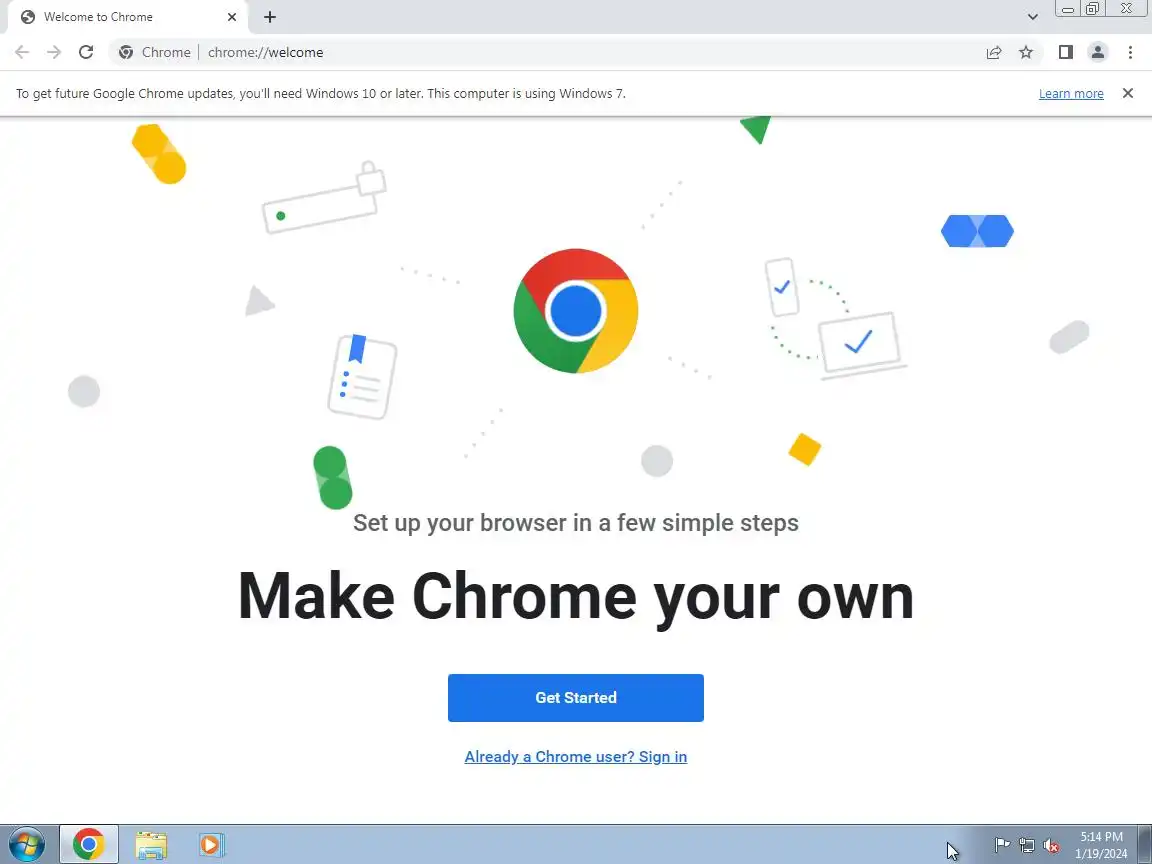Go forward to the next page

54,52
